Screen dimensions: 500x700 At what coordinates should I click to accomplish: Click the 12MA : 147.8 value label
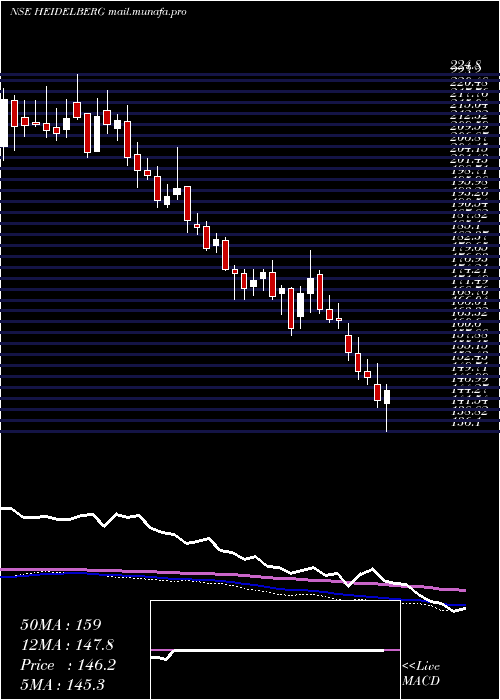coord(67,645)
